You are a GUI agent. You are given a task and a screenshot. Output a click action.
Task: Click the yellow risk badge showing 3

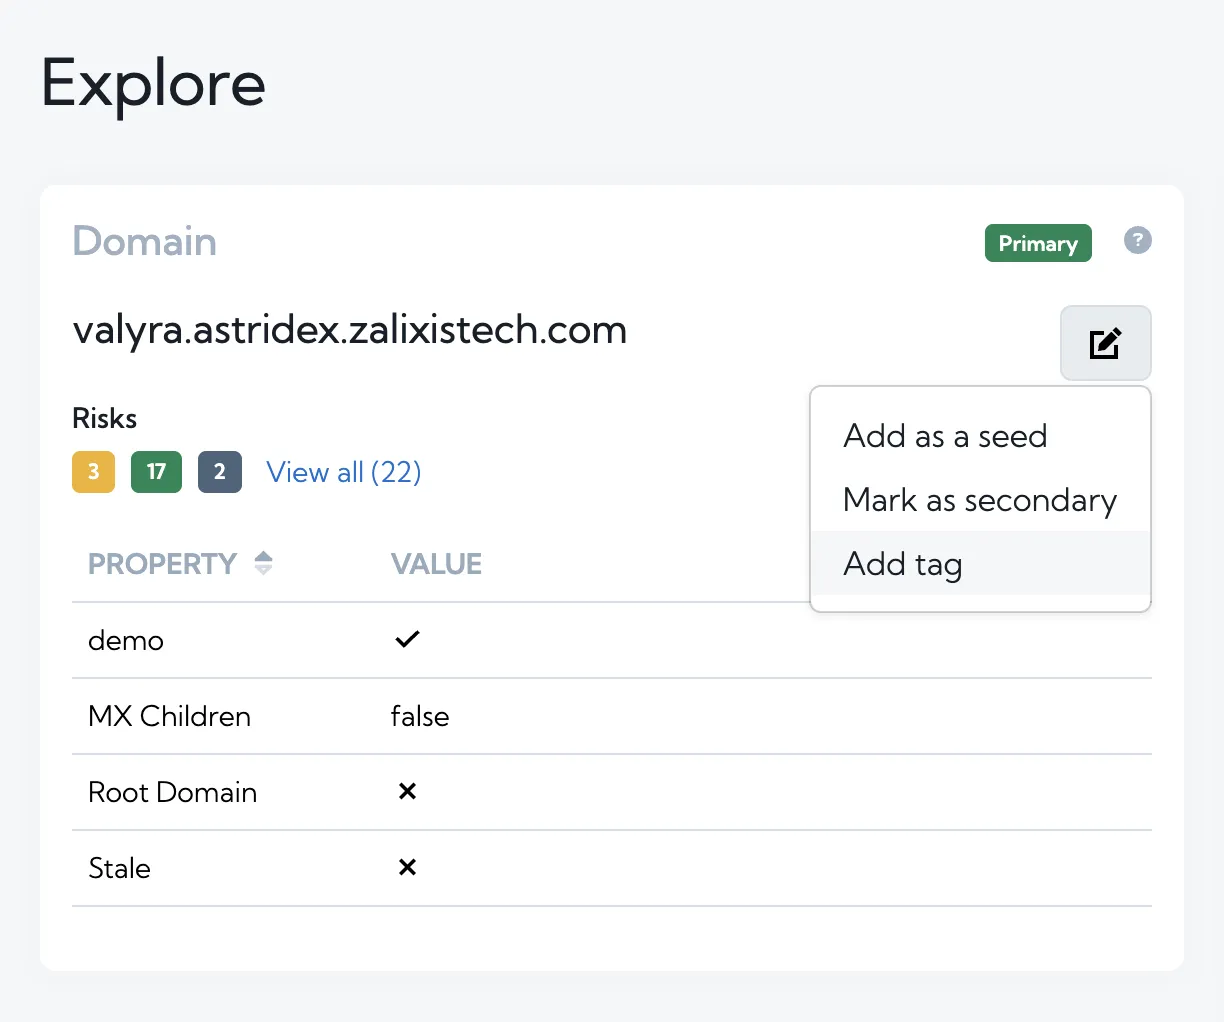(93, 472)
